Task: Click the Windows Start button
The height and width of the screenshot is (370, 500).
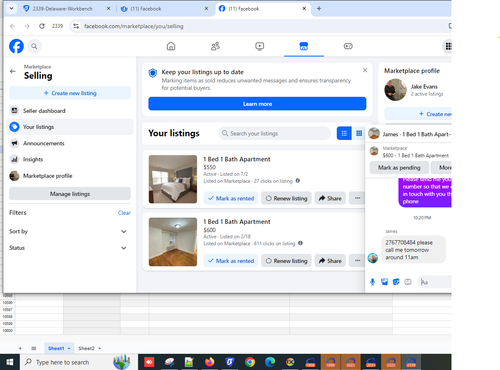Action: (10, 362)
